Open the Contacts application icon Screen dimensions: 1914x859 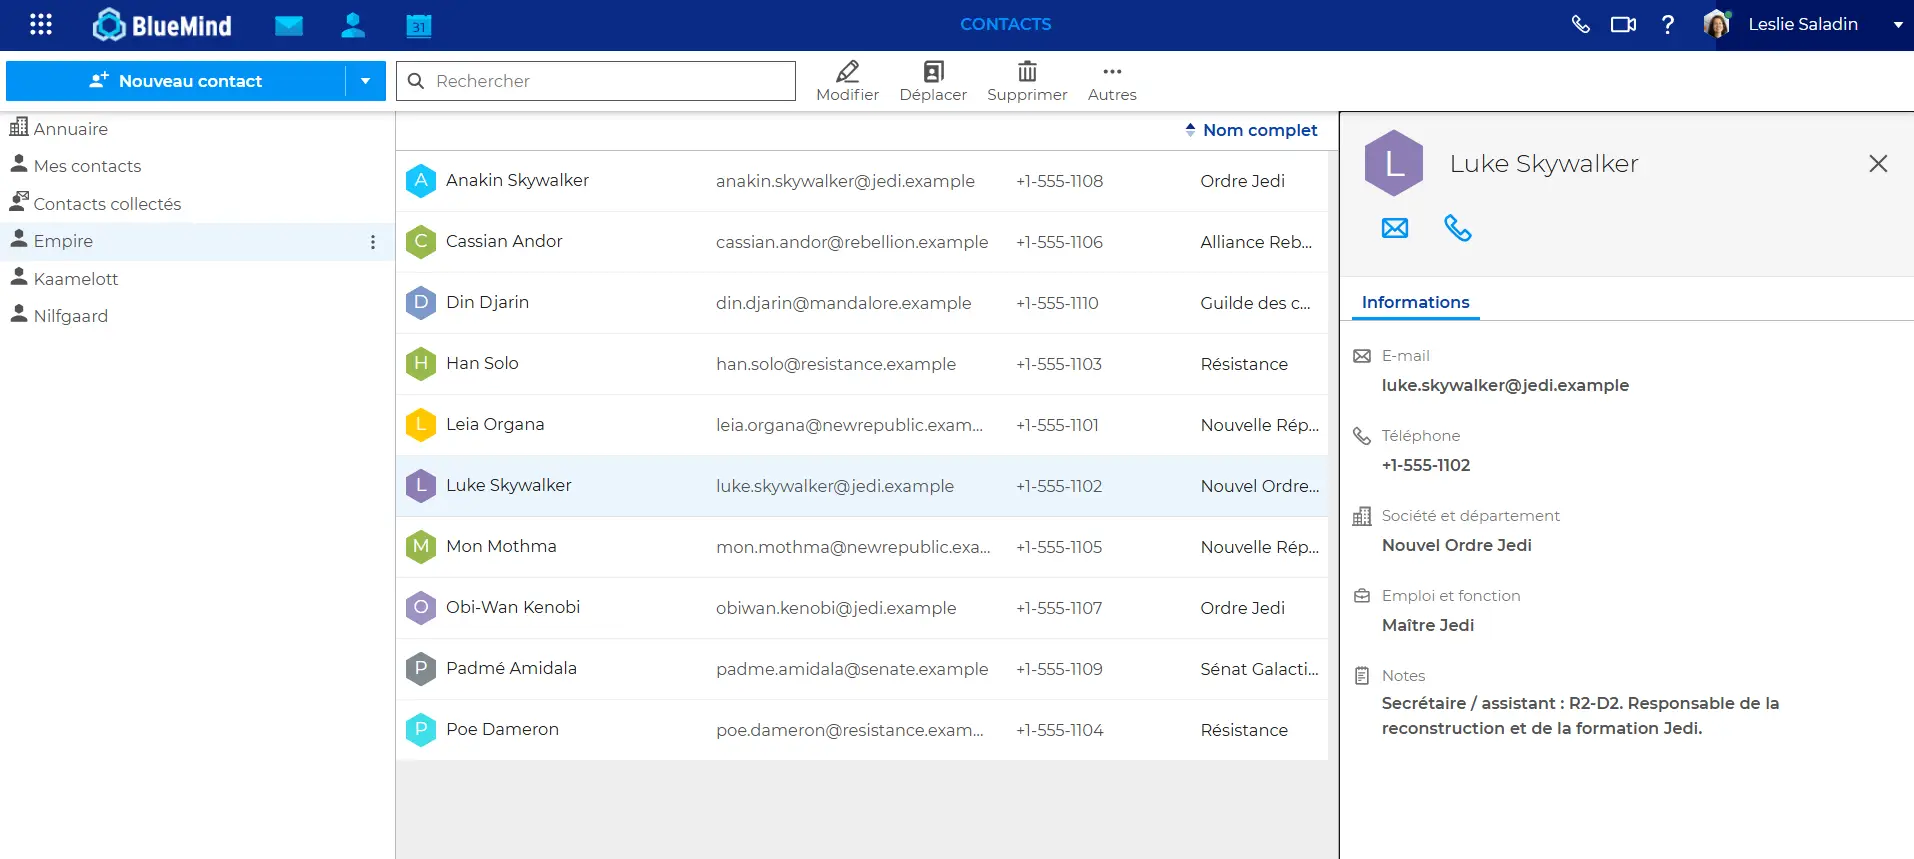[353, 25]
